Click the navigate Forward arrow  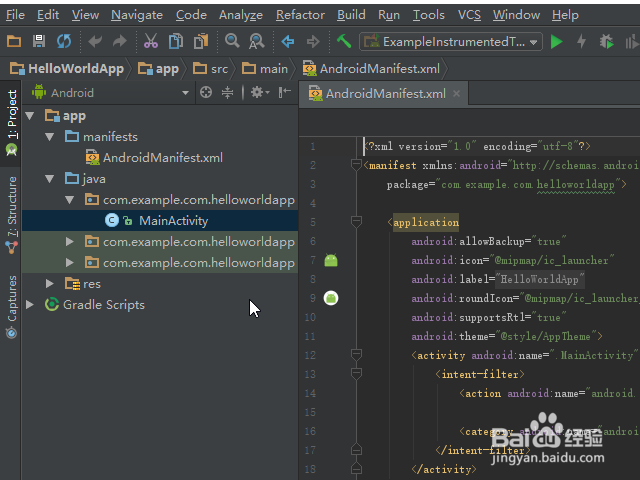(313, 41)
